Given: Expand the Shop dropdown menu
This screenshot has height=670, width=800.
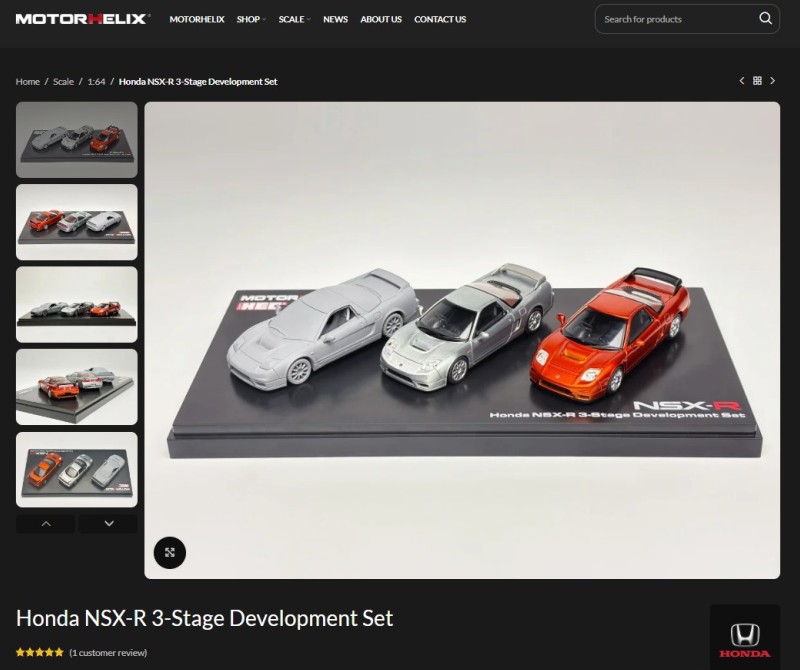Looking at the screenshot, I should [x=251, y=19].
